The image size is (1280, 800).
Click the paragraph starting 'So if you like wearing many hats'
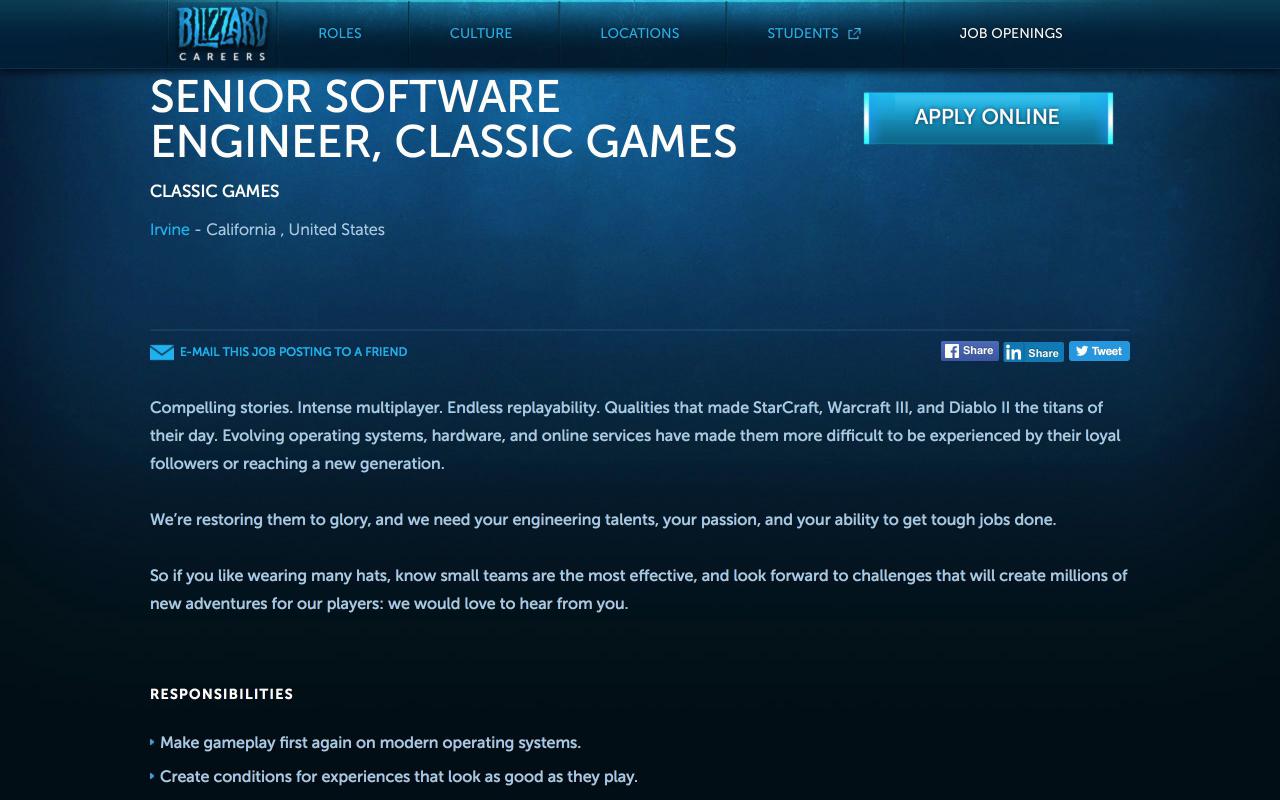[640, 590]
